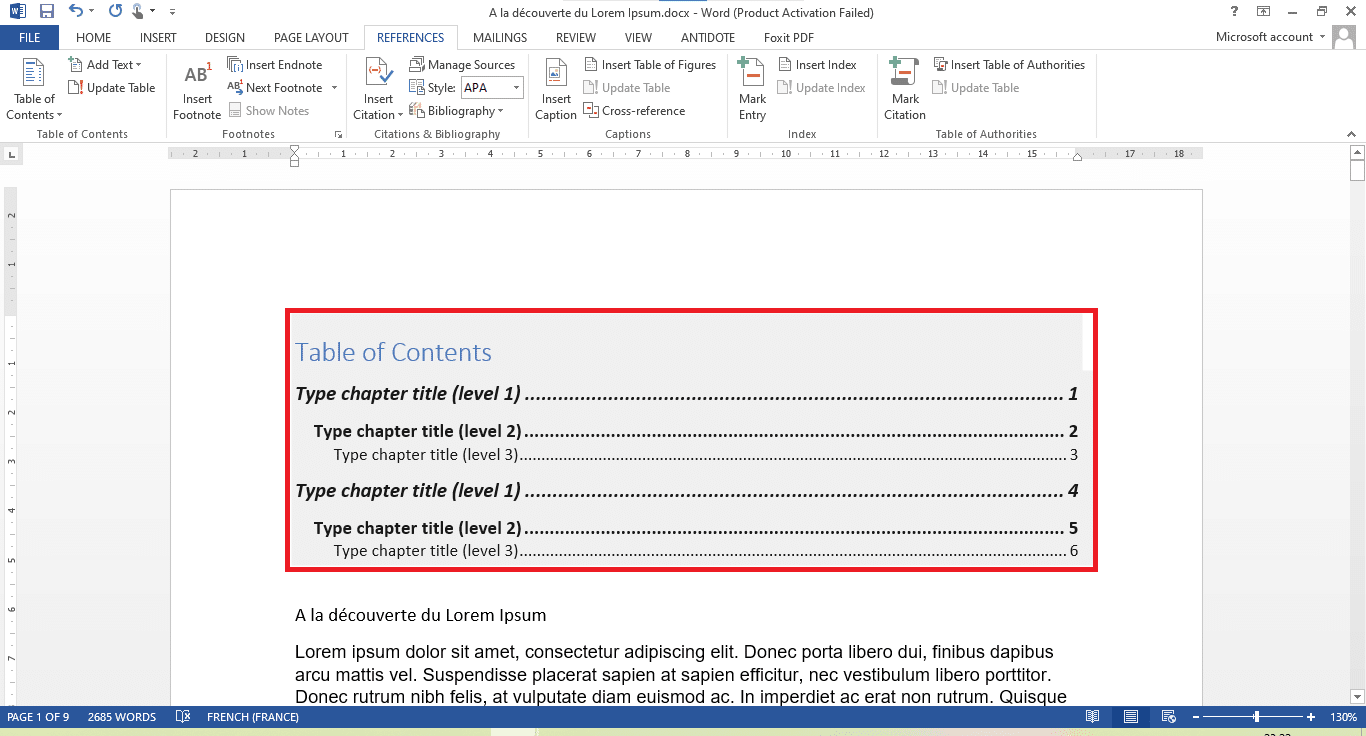
Task: Open Ribbon Display Options
Action: point(1264,12)
